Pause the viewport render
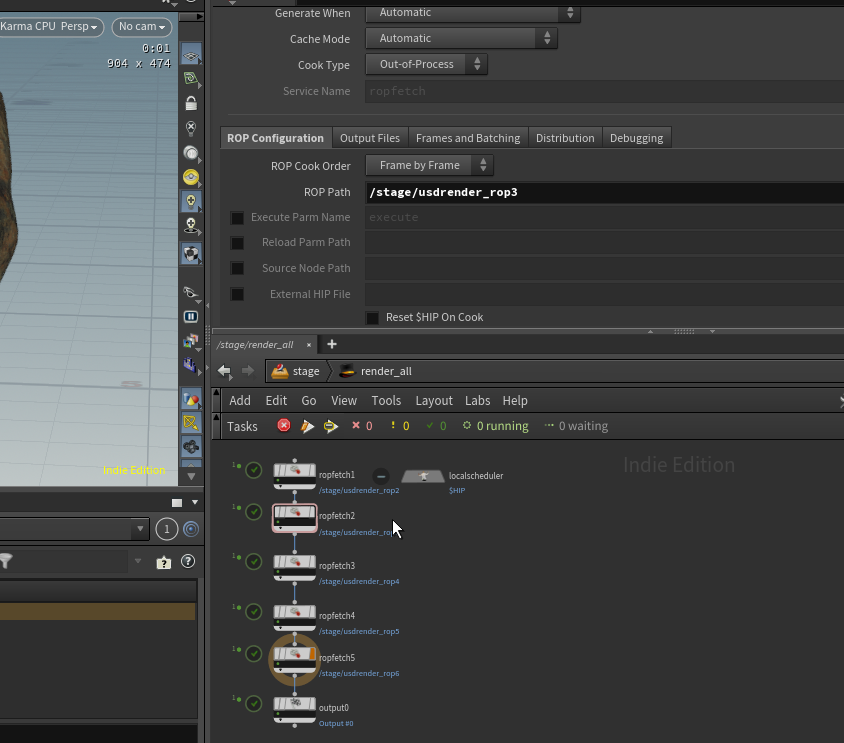This screenshot has height=743, width=844. click(x=191, y=317)
